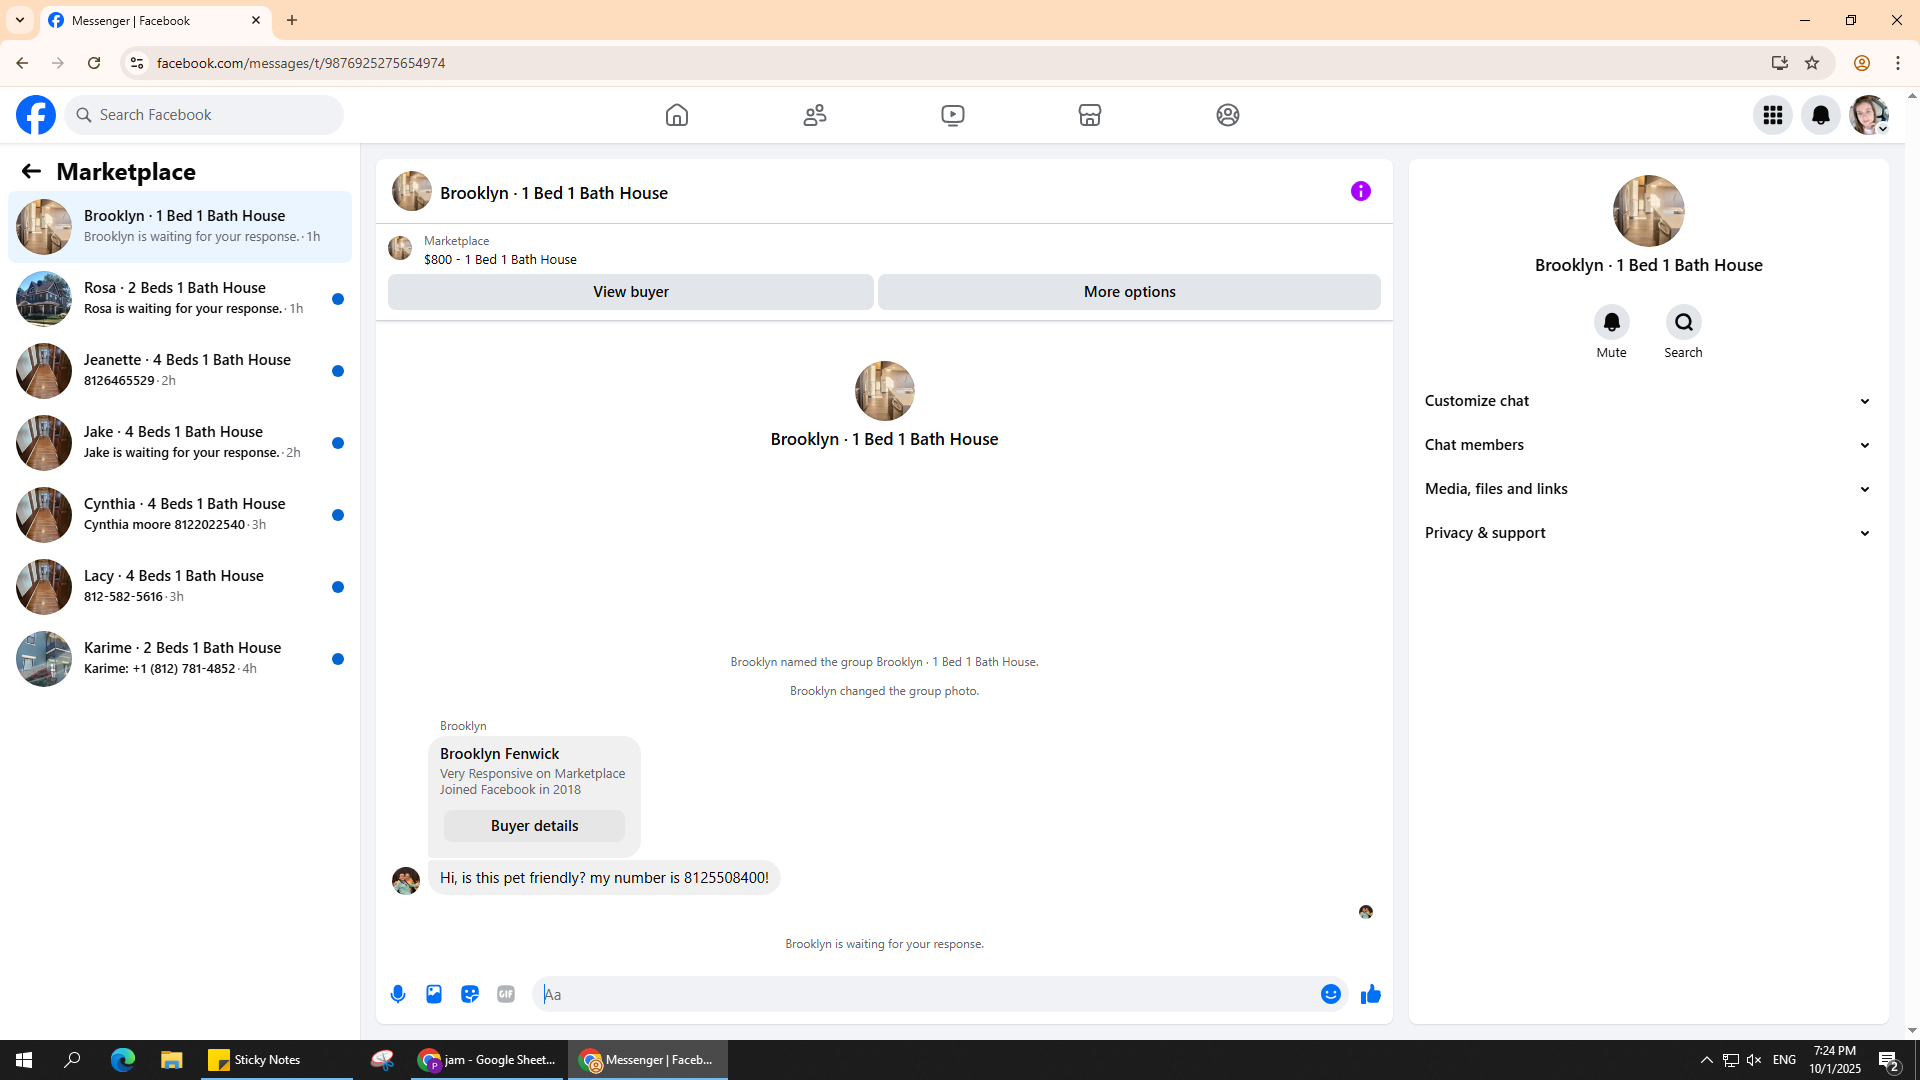Open the Menu grid icon
The height and width of the screenshot is (1080, 1920).
1773,115
